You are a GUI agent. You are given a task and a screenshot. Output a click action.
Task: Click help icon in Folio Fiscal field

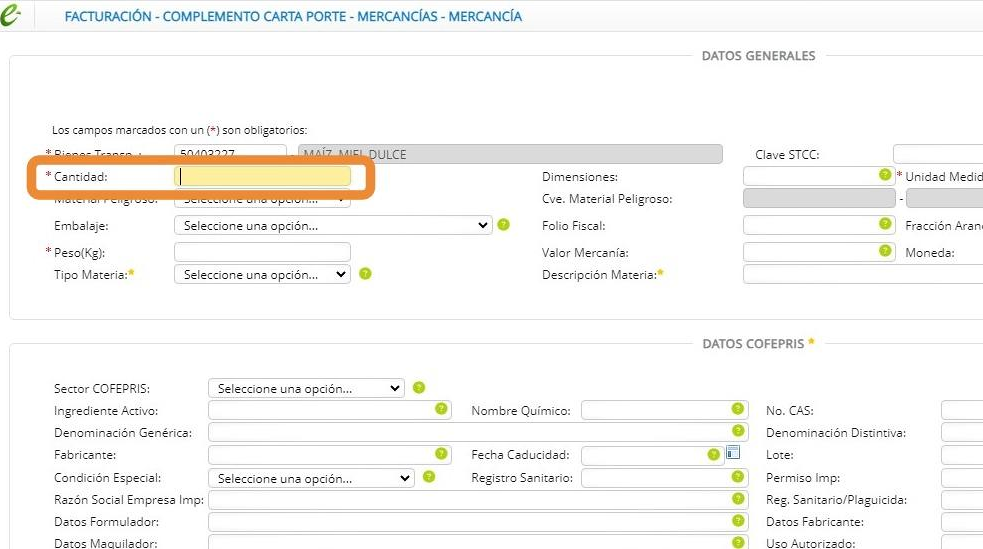click(885, 224)
